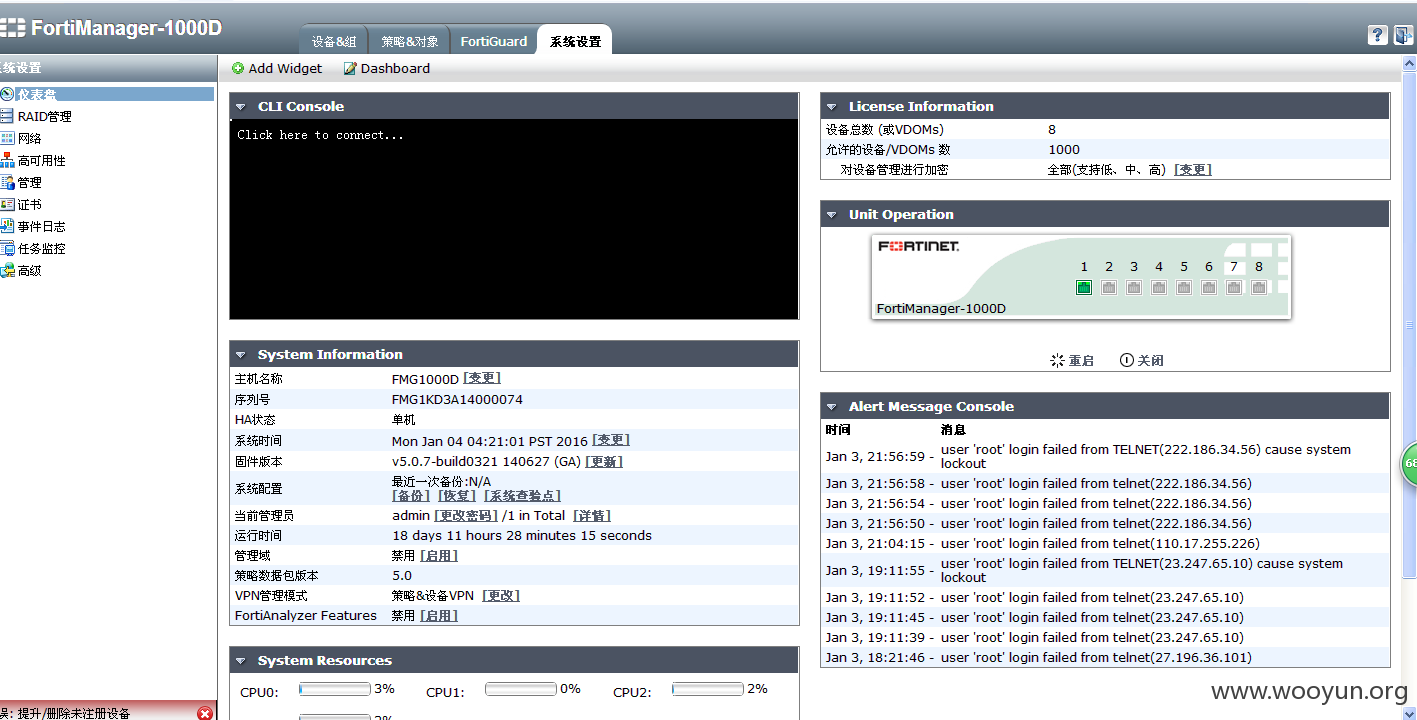Image resolution: width=1417 pixels, height=720 pixels.
Task: Click 变更 link next to 系统时间
Action: pos(611,441)
